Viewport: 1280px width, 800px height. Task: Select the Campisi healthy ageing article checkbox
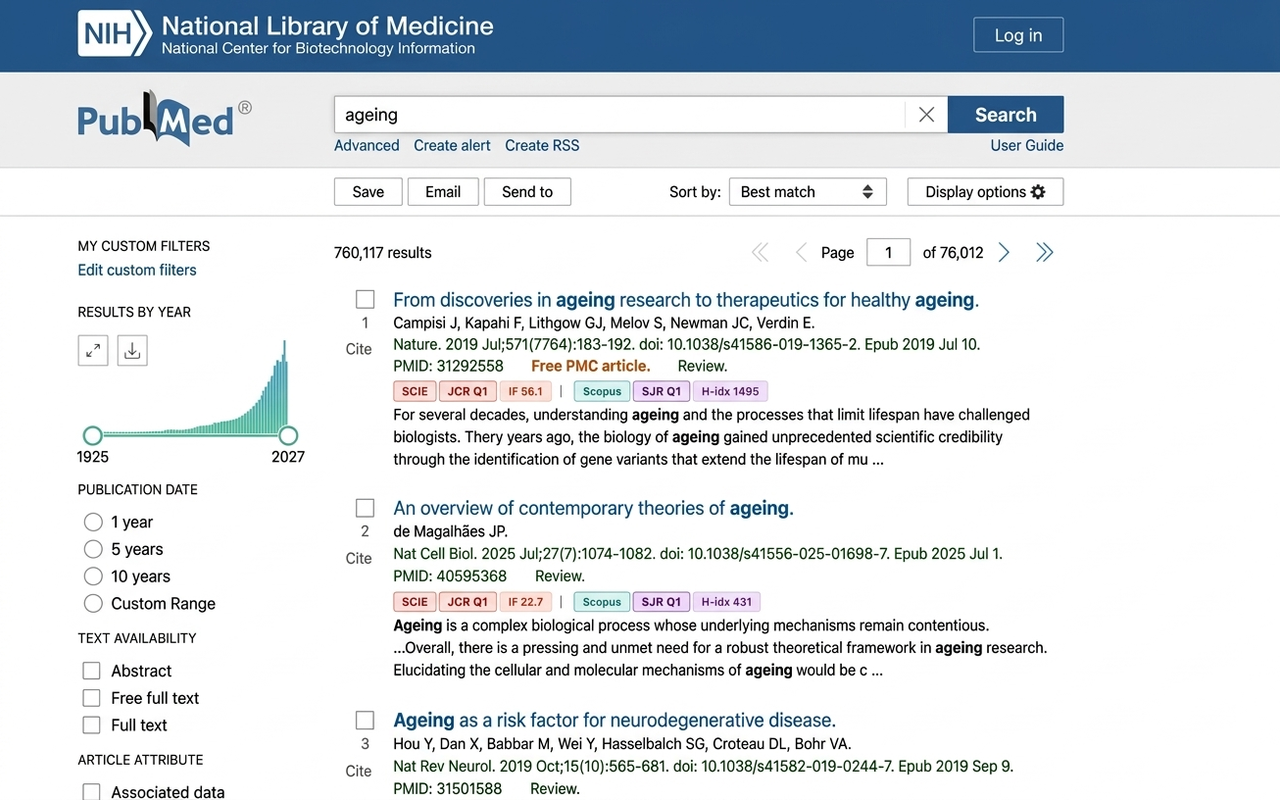pos(365,299)
